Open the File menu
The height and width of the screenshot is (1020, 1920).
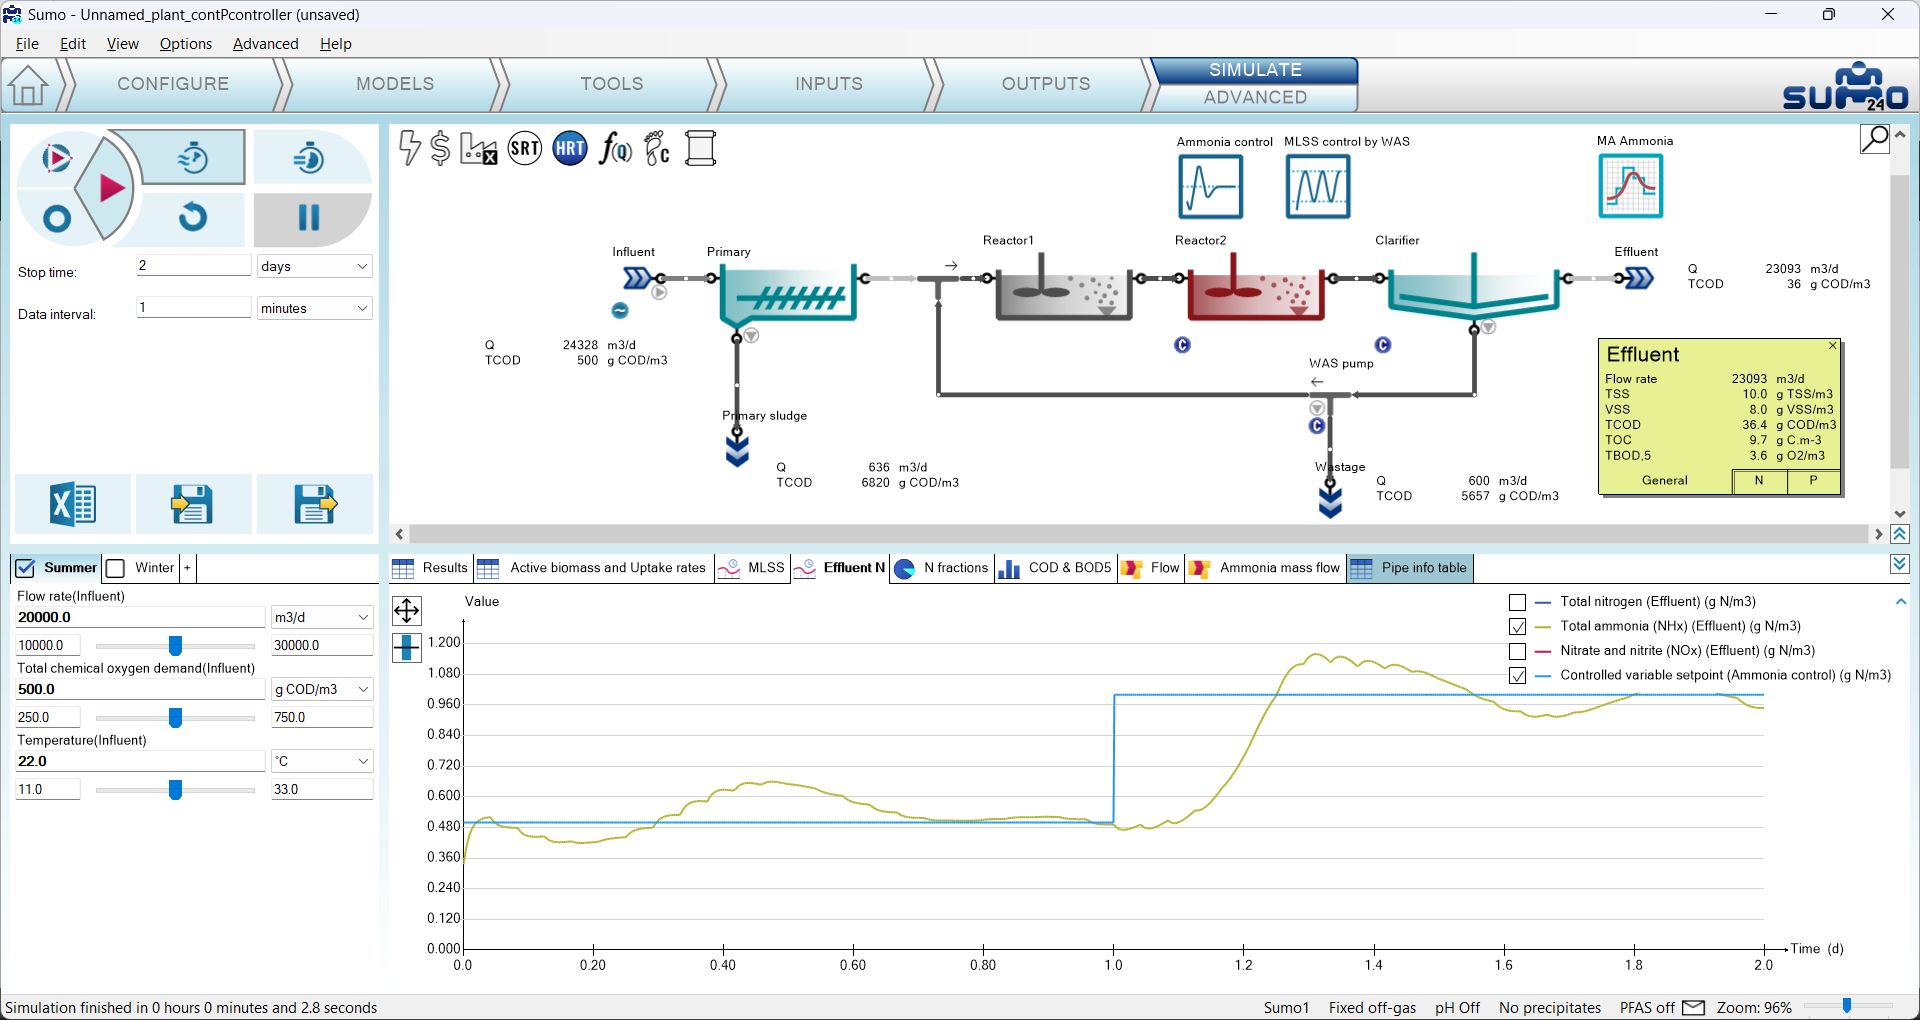[27, 44]
